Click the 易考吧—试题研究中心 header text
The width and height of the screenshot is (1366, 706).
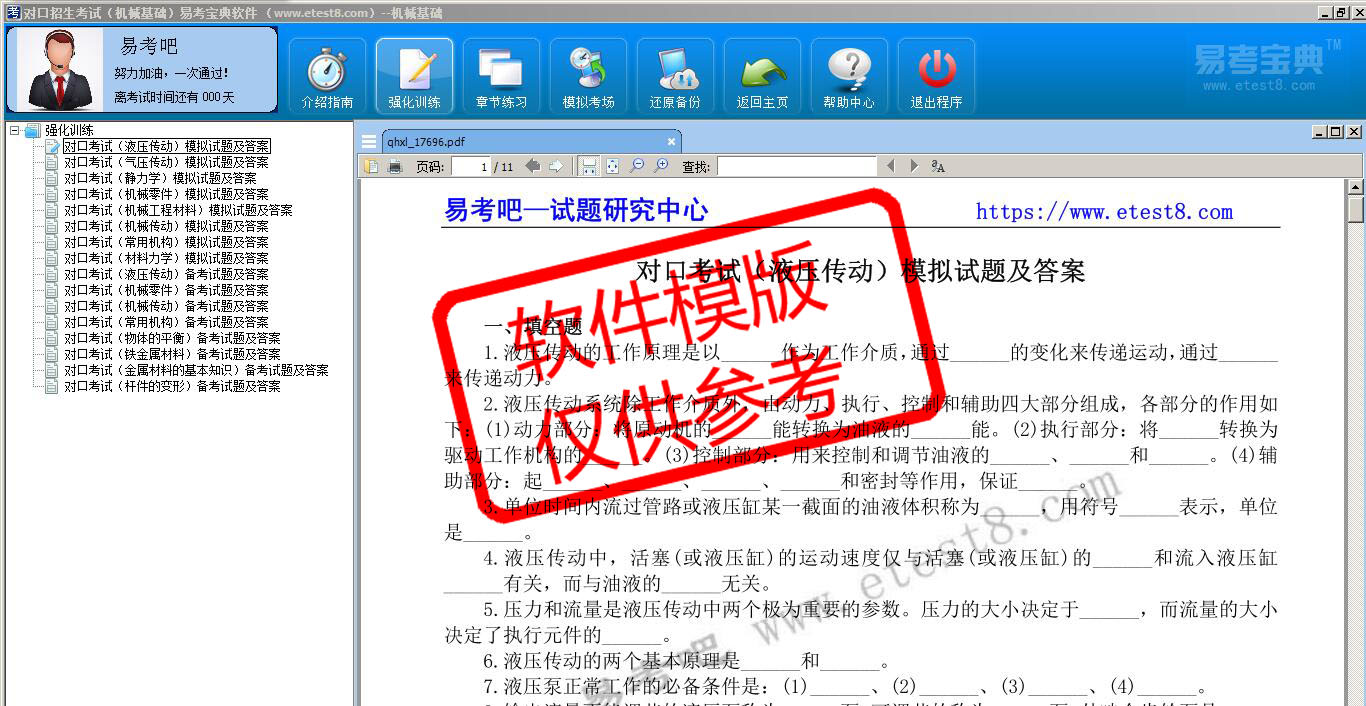pyautogui.click(x=576, y=210)
